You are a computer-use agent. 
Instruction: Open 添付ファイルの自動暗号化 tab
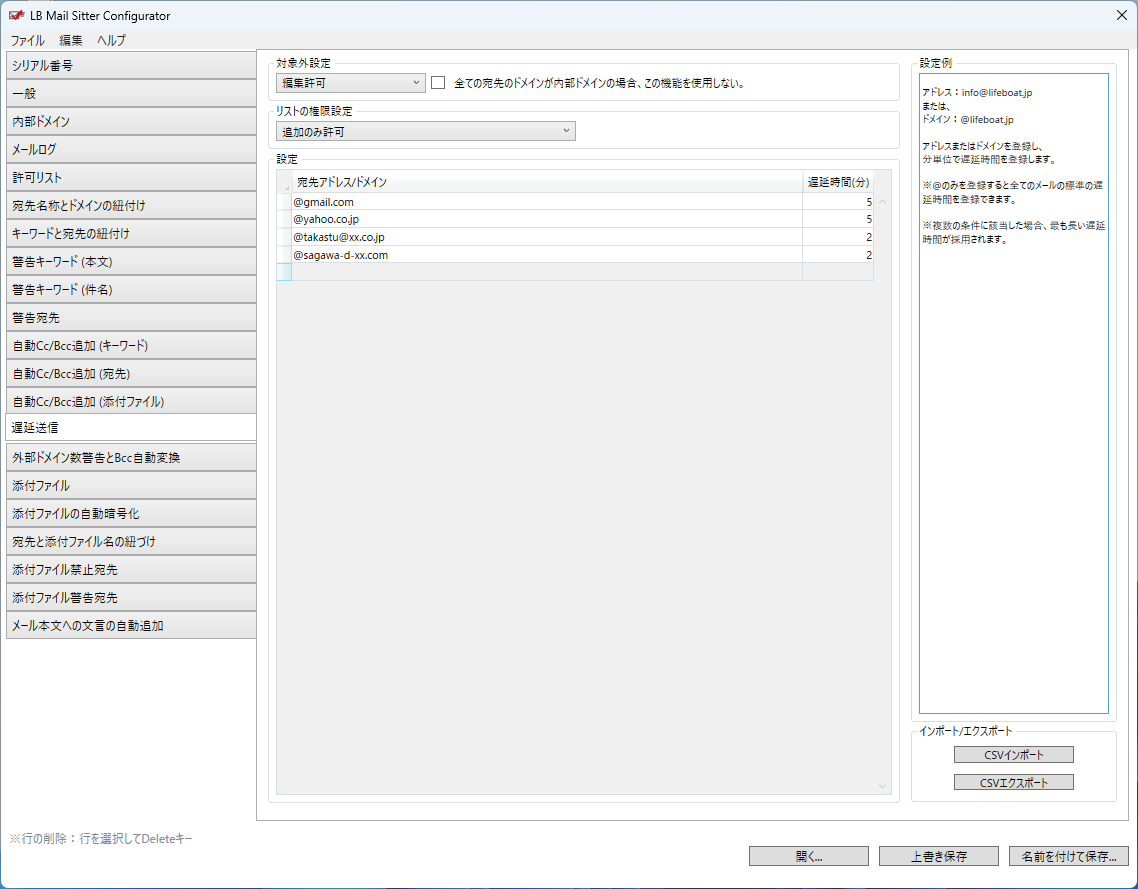pyautogui.click(x=131, y=514)
